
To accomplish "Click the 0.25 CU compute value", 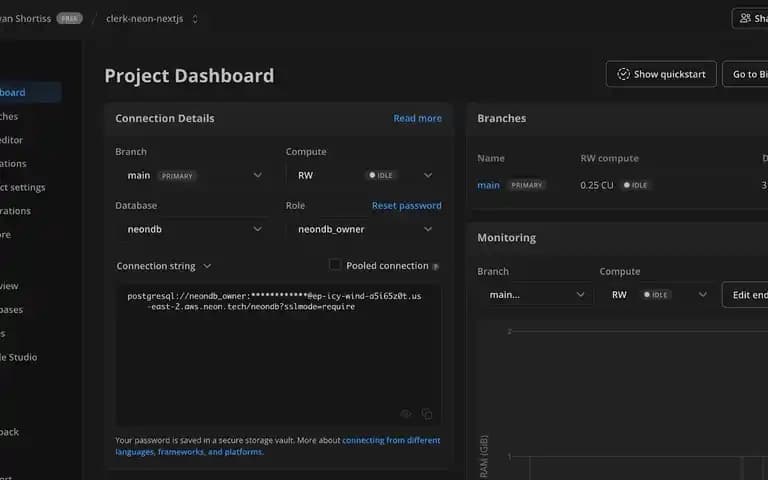I will [x=597, y=185].
